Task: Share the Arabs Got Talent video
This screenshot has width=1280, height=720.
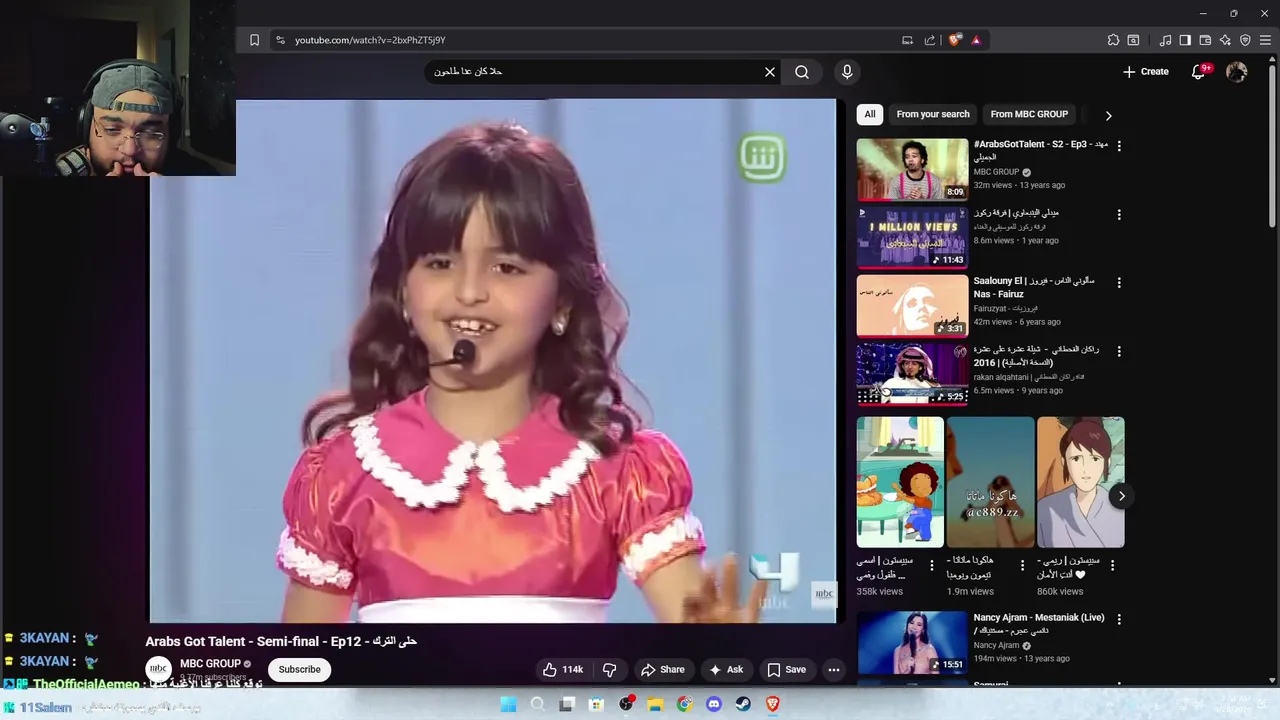Action: click(663, 670)
